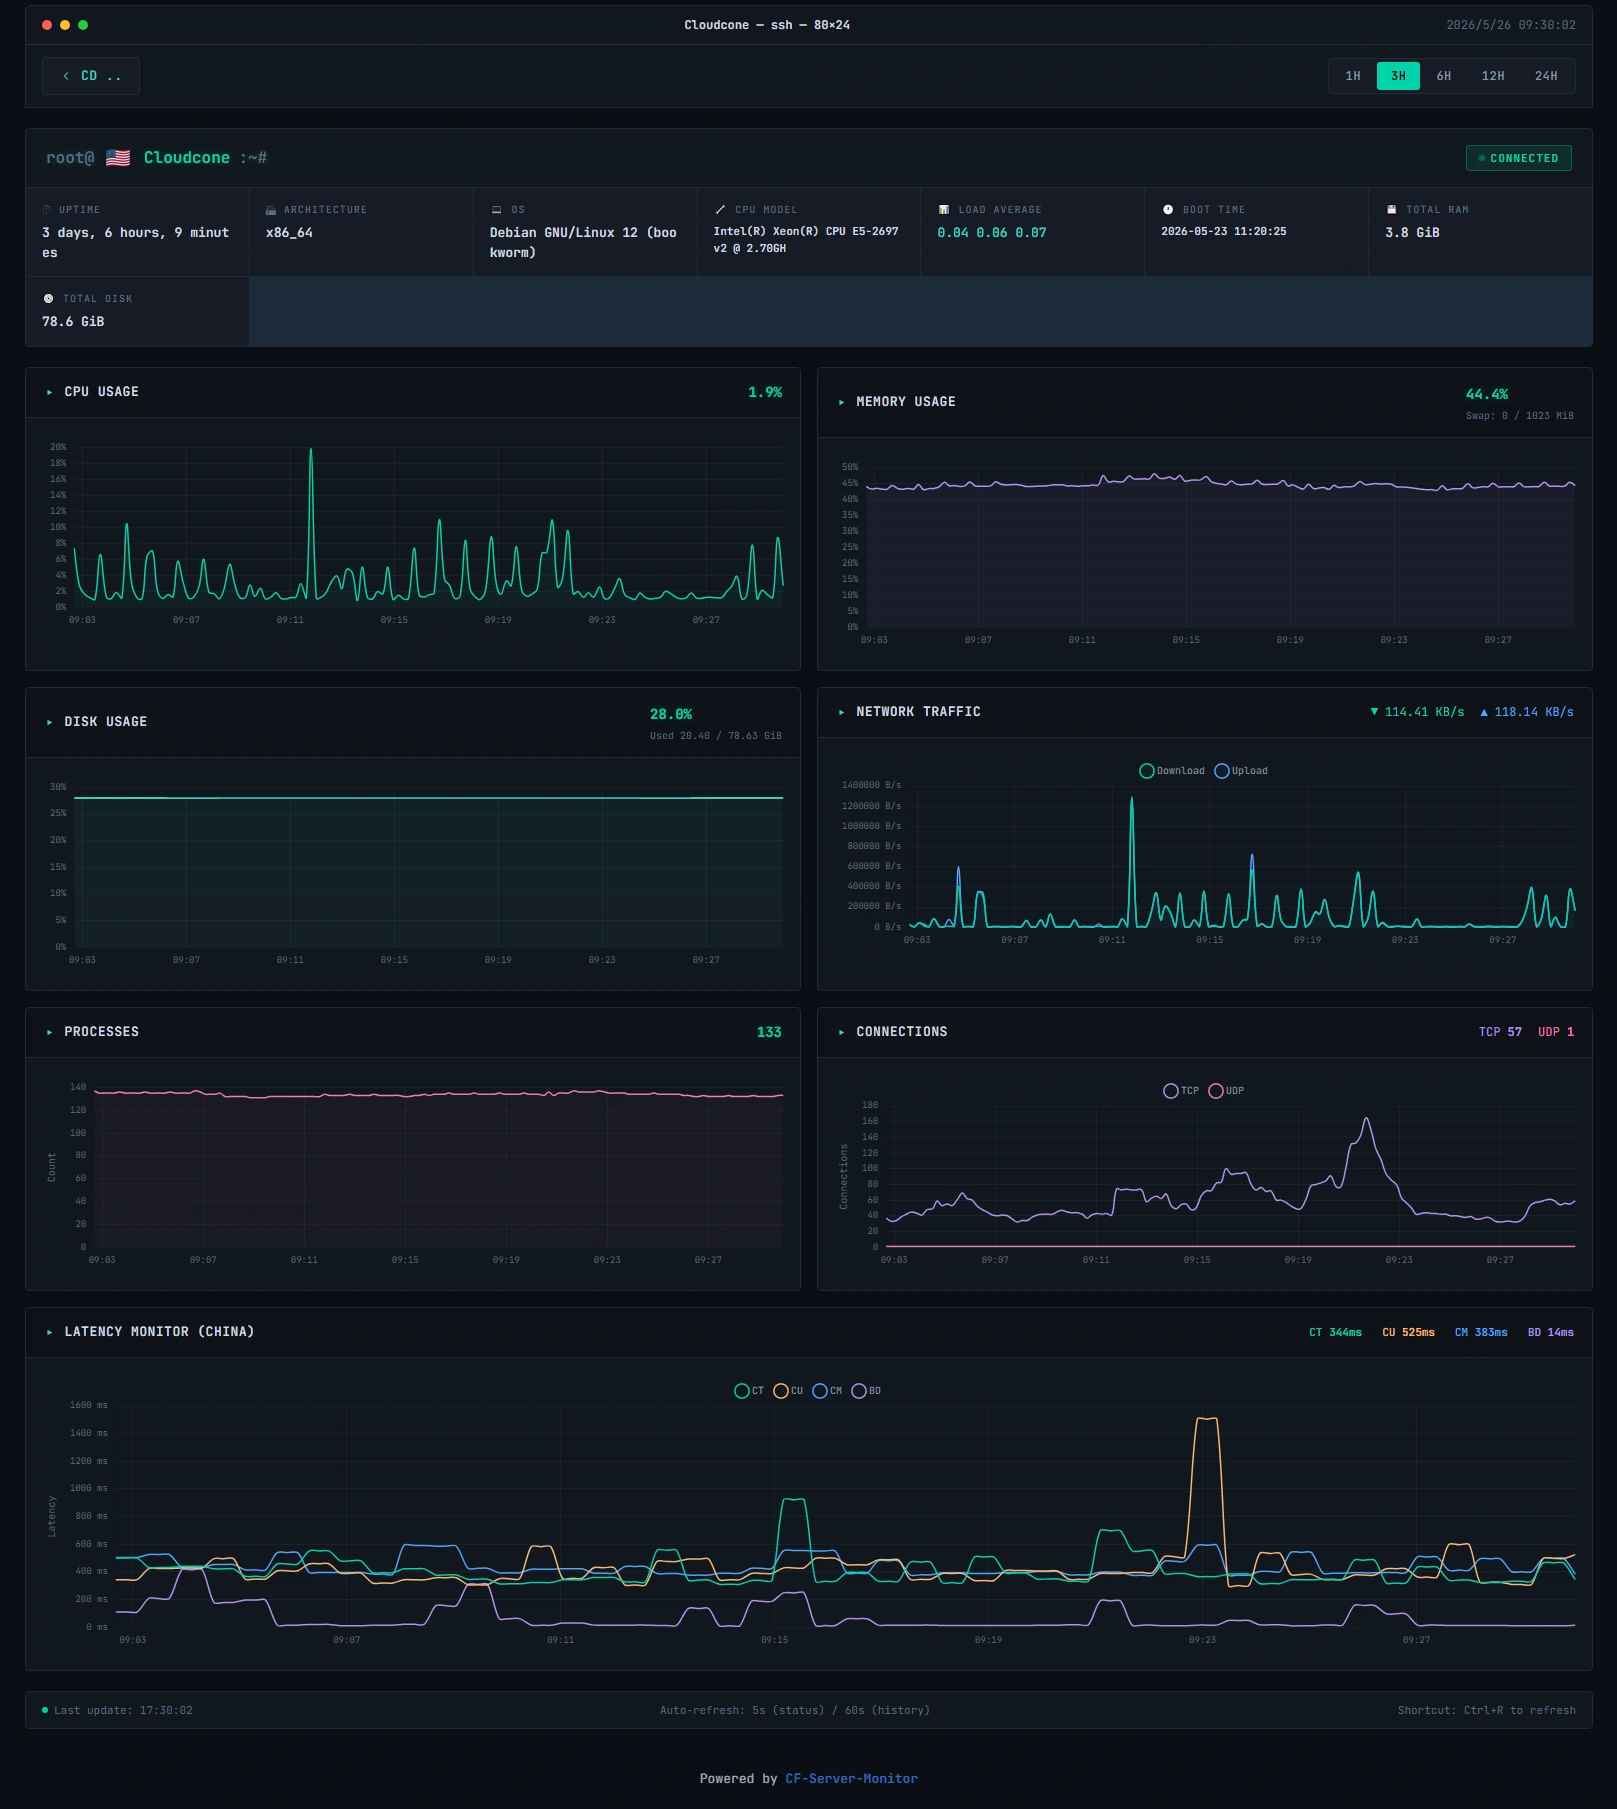Toggle the CU line in latency legend
Screen dimensions: 1617x1809
pyautogui.click(x=788, y=1391)
